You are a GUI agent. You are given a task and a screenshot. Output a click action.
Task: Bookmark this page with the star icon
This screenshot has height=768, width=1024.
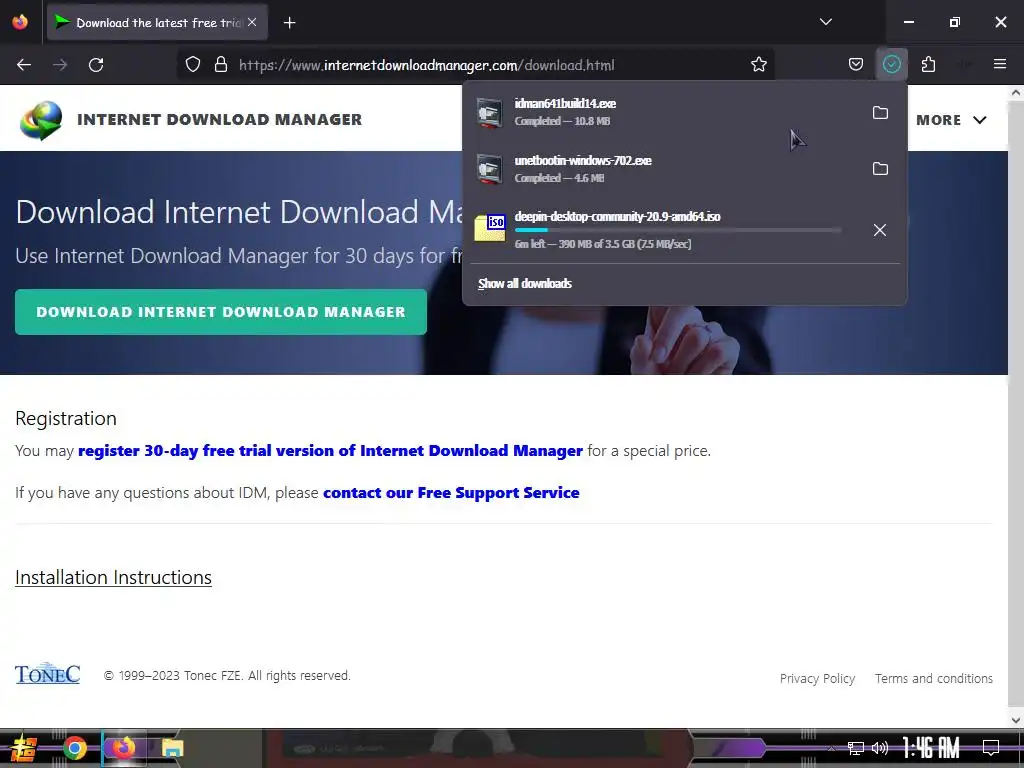[758, 64]
